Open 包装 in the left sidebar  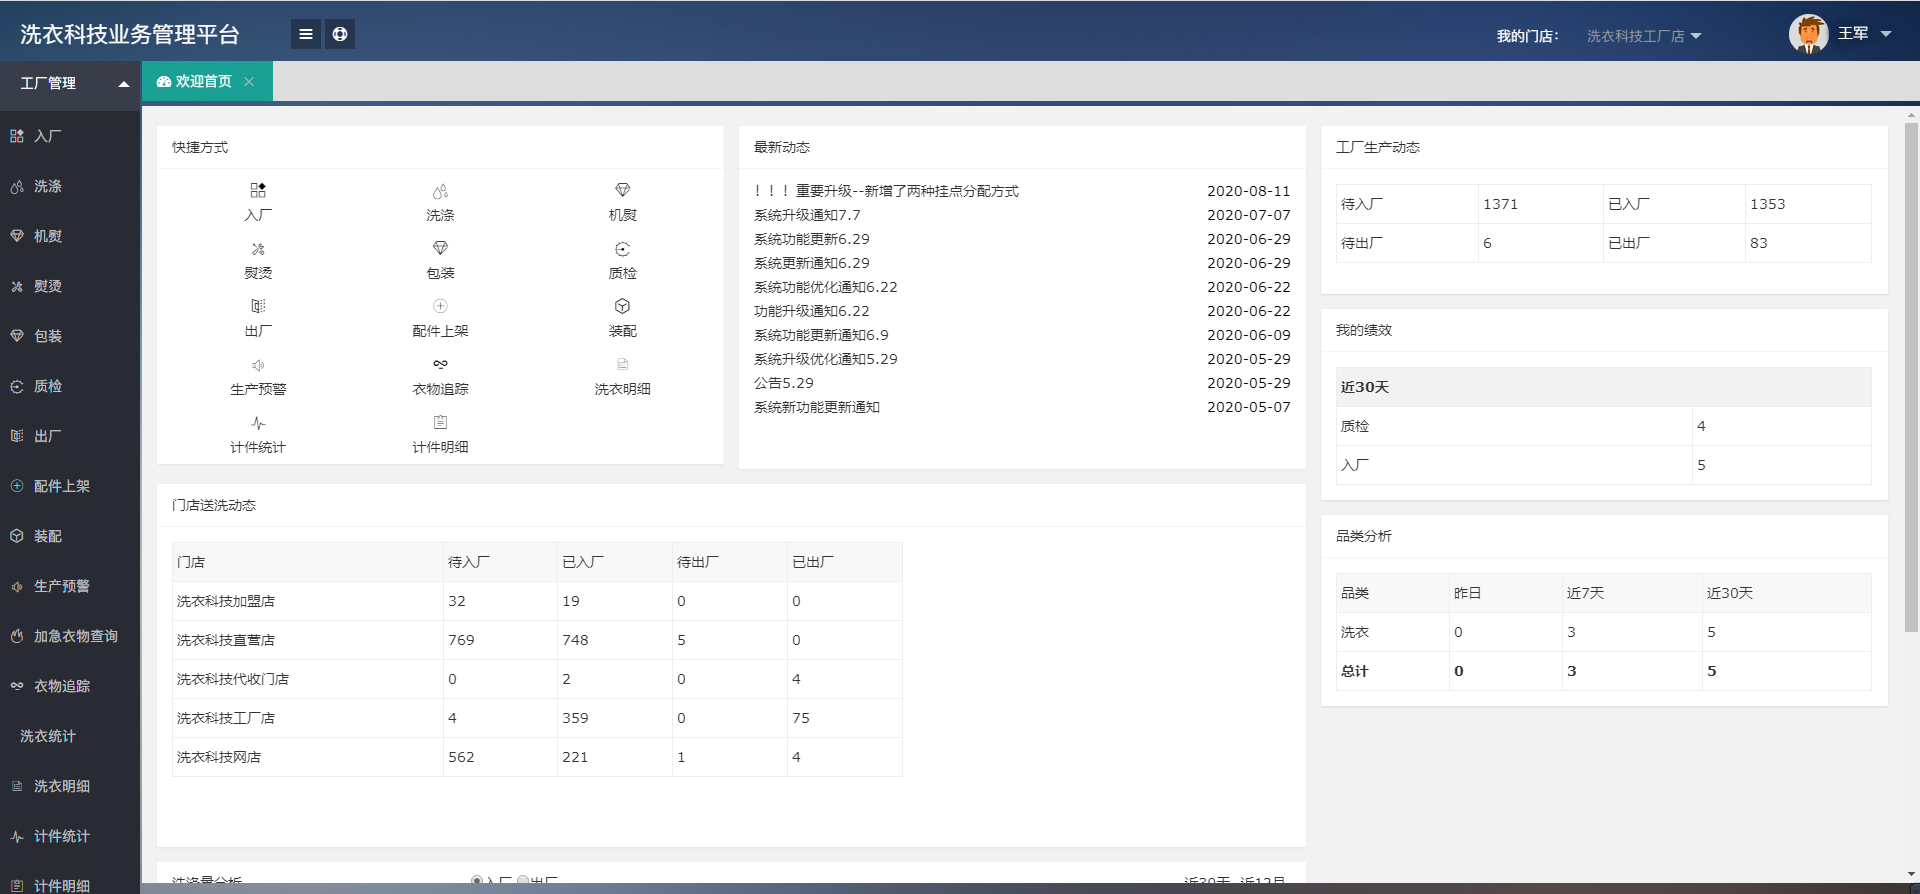pos(70,336)
